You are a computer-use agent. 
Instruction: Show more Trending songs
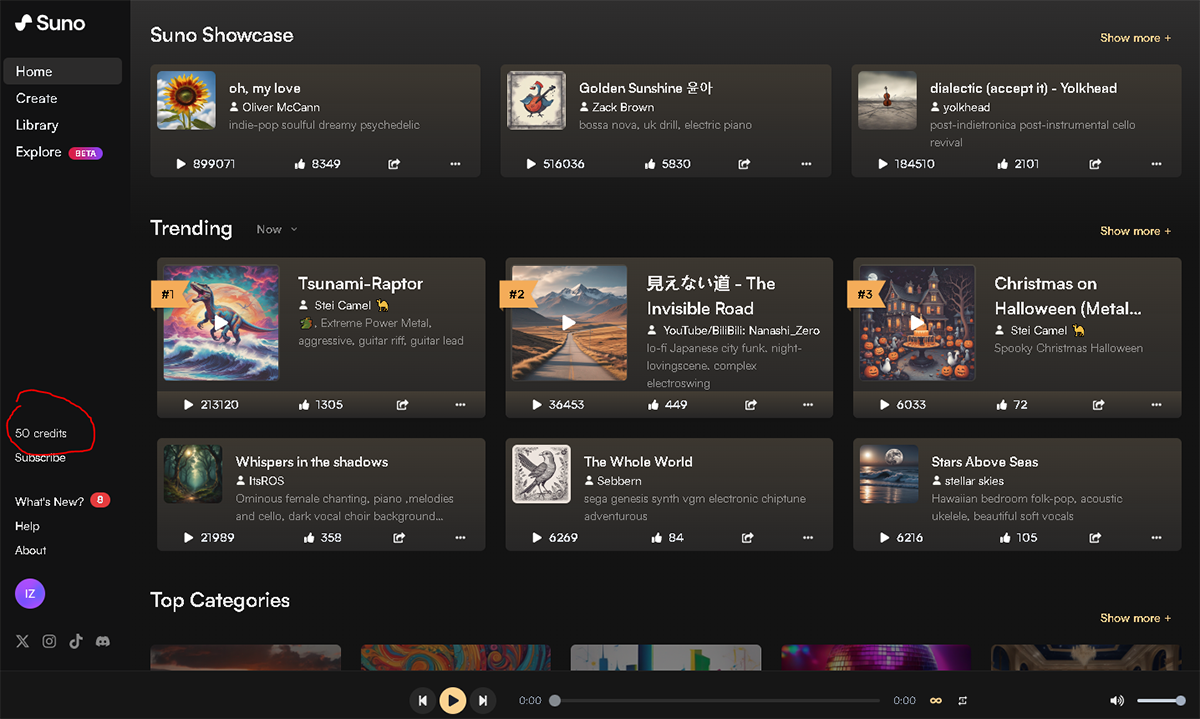(1136, 231)
